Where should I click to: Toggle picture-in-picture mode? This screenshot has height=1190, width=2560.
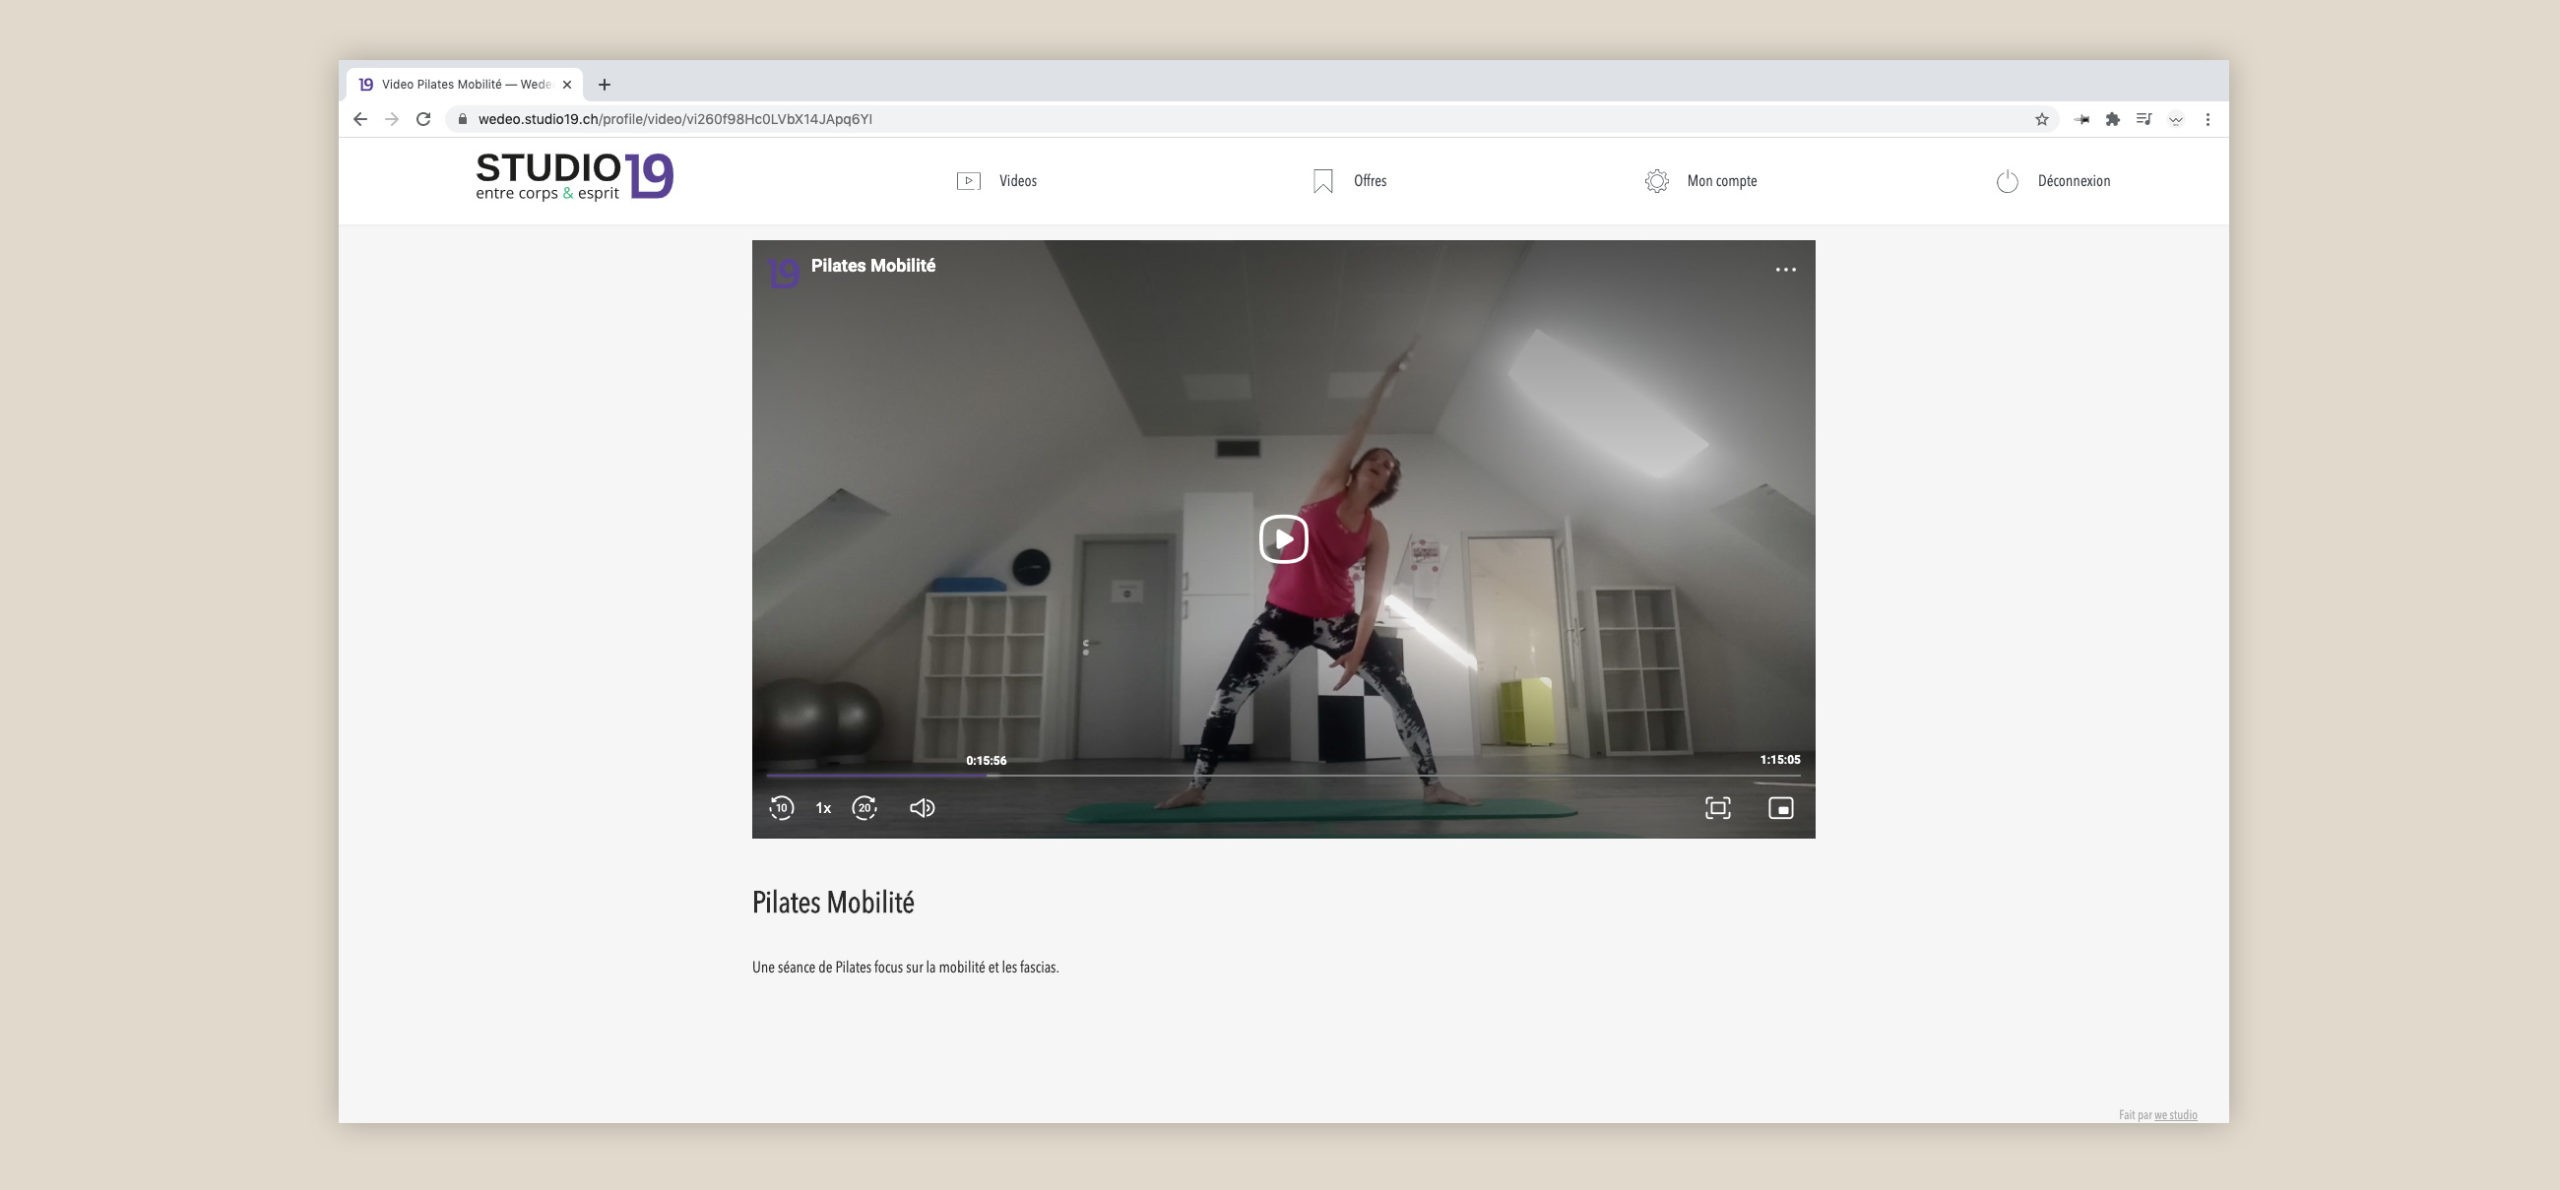tap(1781, 808)
